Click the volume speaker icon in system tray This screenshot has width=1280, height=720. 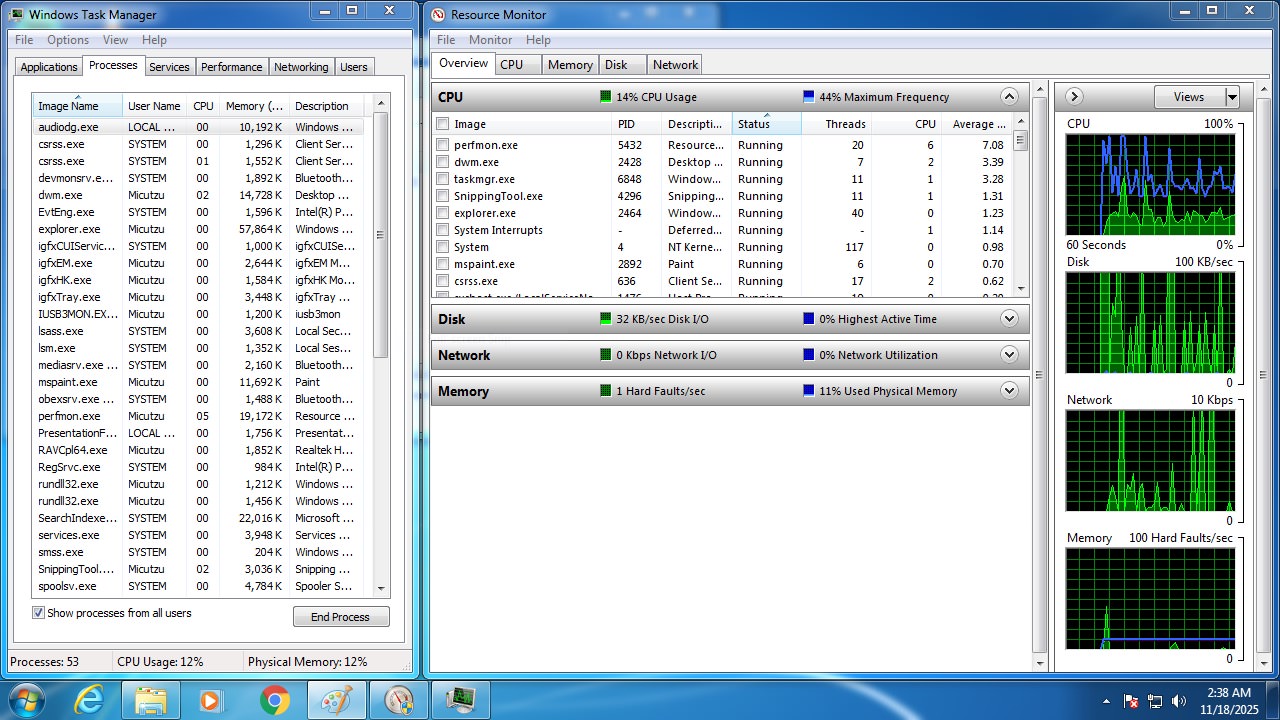point(1178,701)
